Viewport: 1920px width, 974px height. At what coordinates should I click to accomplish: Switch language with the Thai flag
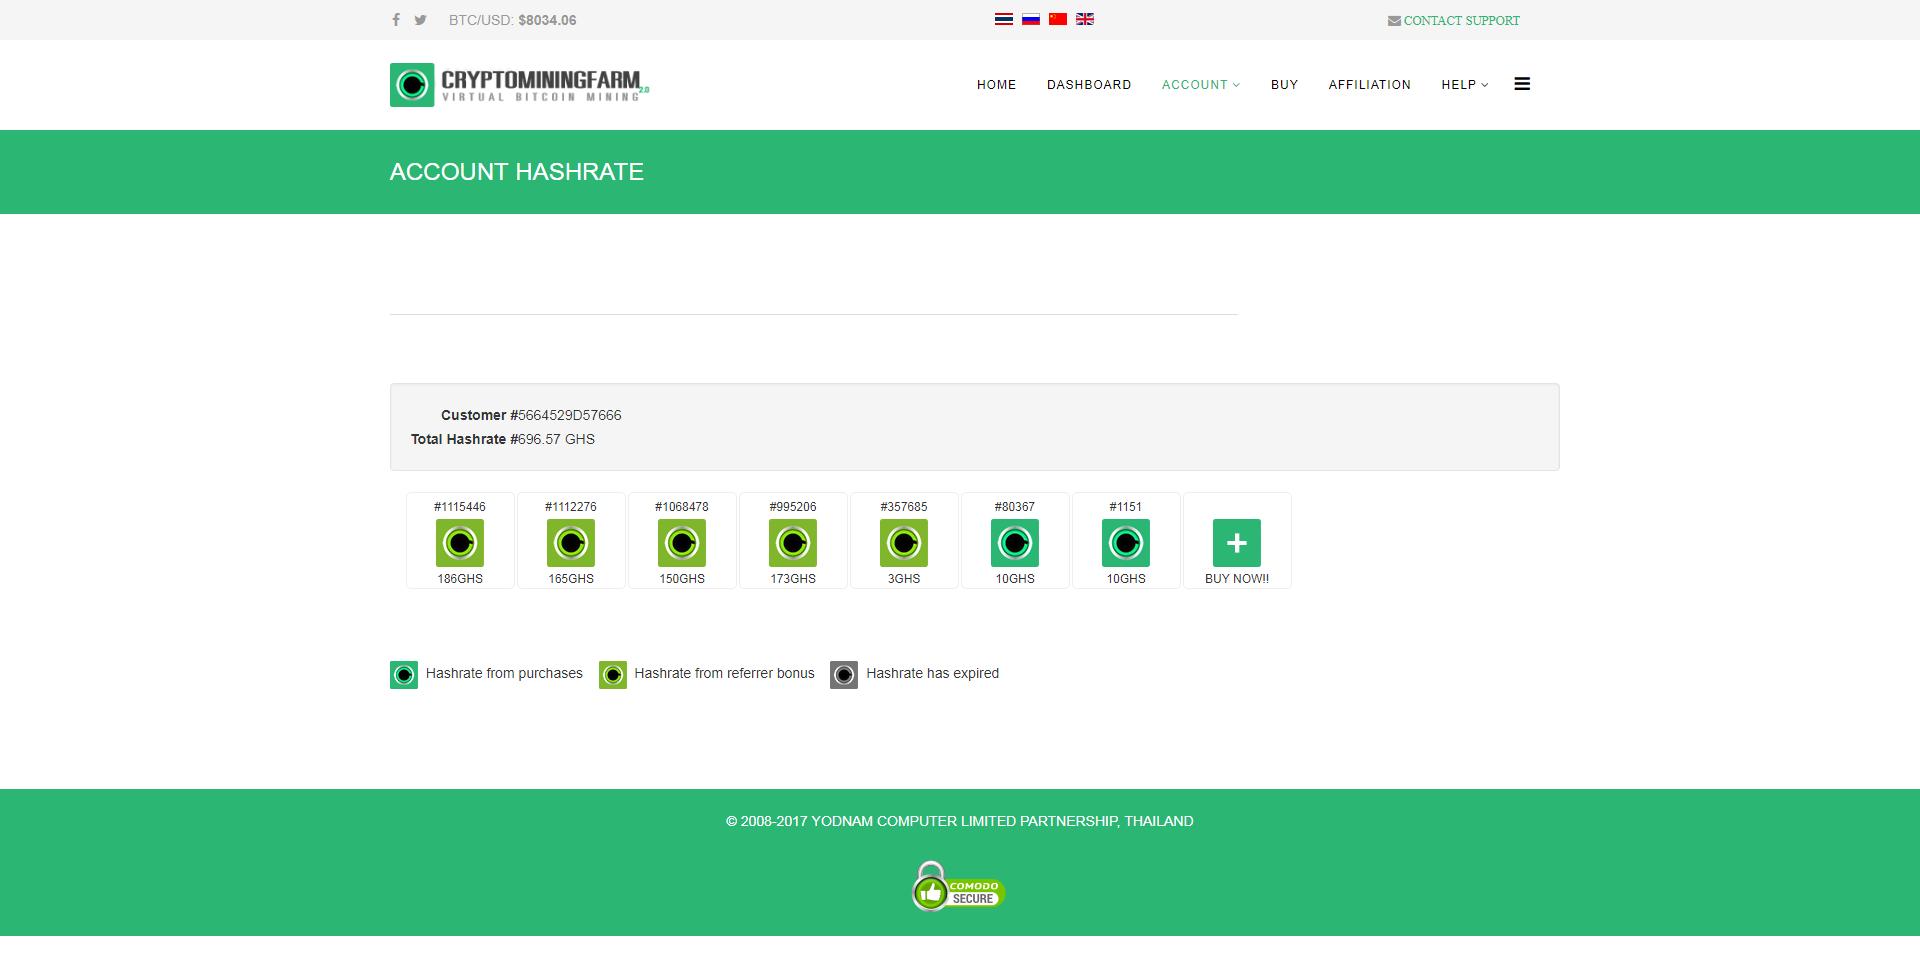1004,19
